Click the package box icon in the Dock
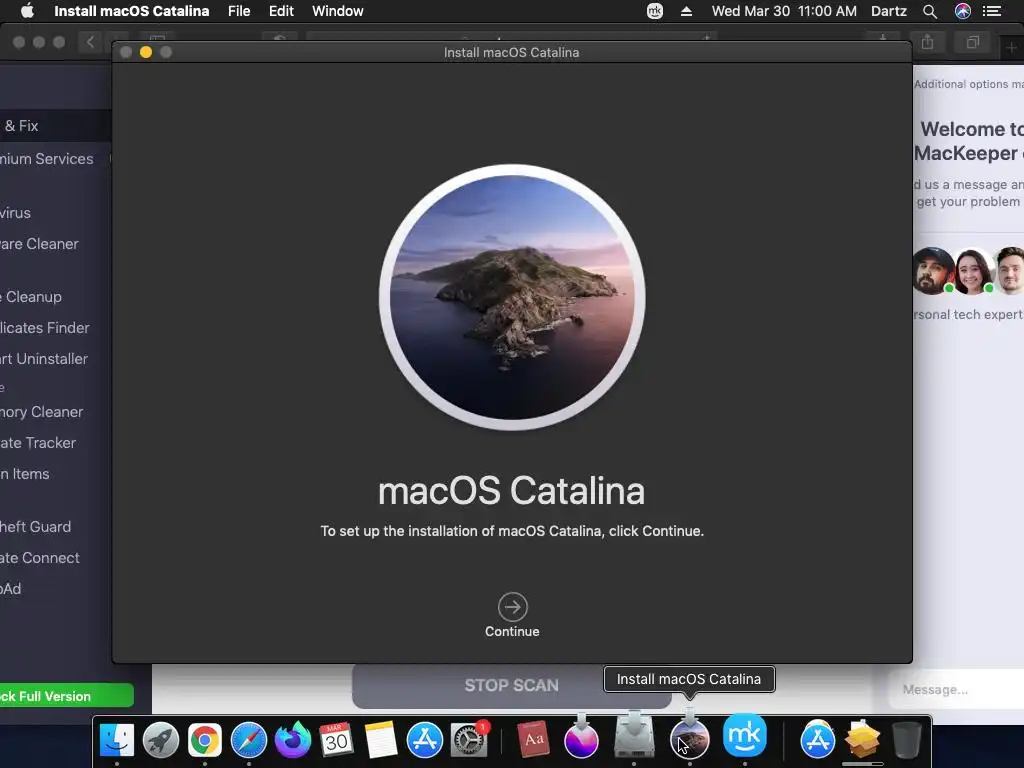1024x768 pixels. pyautogui.click(x=863, y=739)
